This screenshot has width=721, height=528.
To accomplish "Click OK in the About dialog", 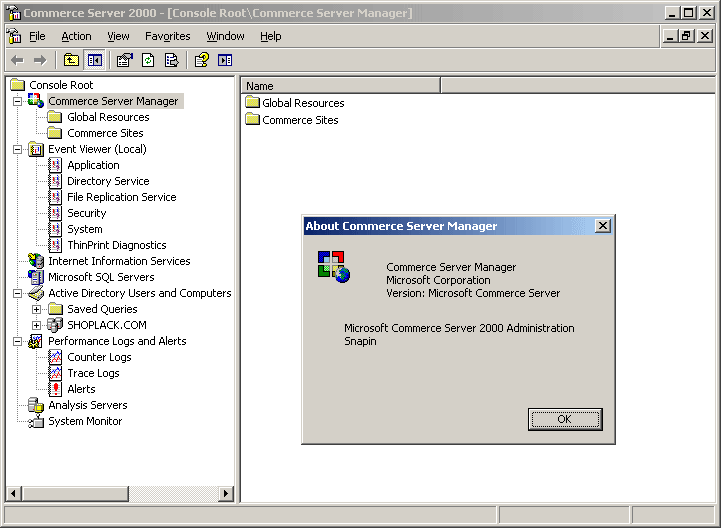I will pyautogui.click(x=565, y=419).
